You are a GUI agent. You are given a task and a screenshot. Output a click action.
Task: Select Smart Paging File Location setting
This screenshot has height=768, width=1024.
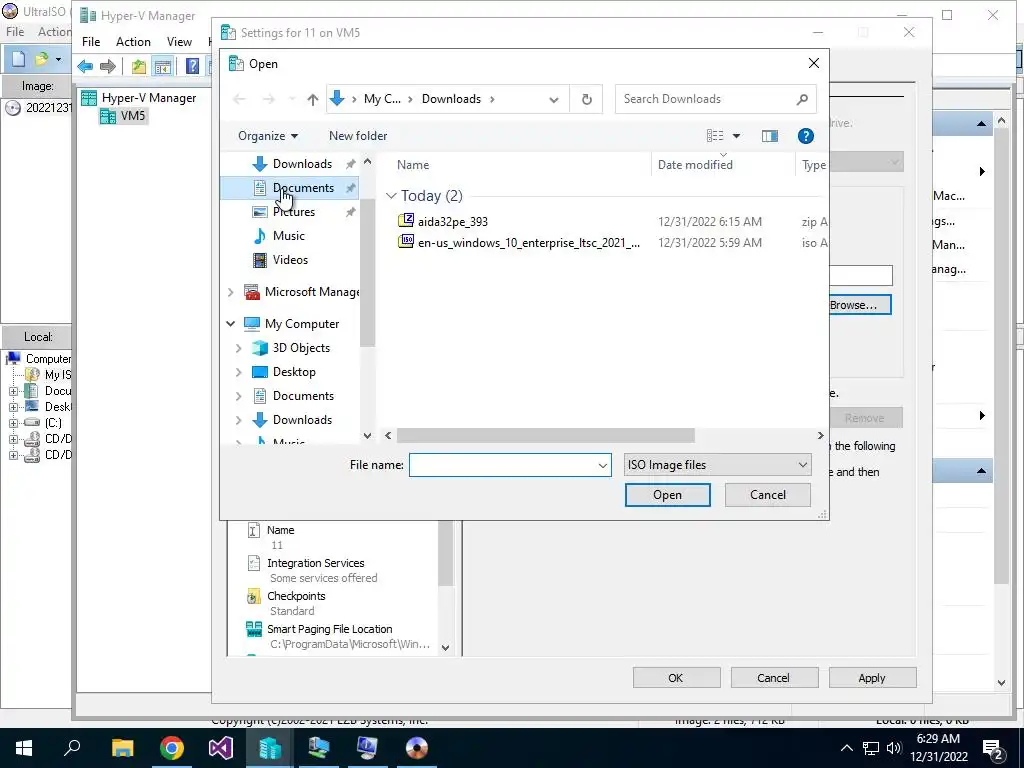coord(329,629)
